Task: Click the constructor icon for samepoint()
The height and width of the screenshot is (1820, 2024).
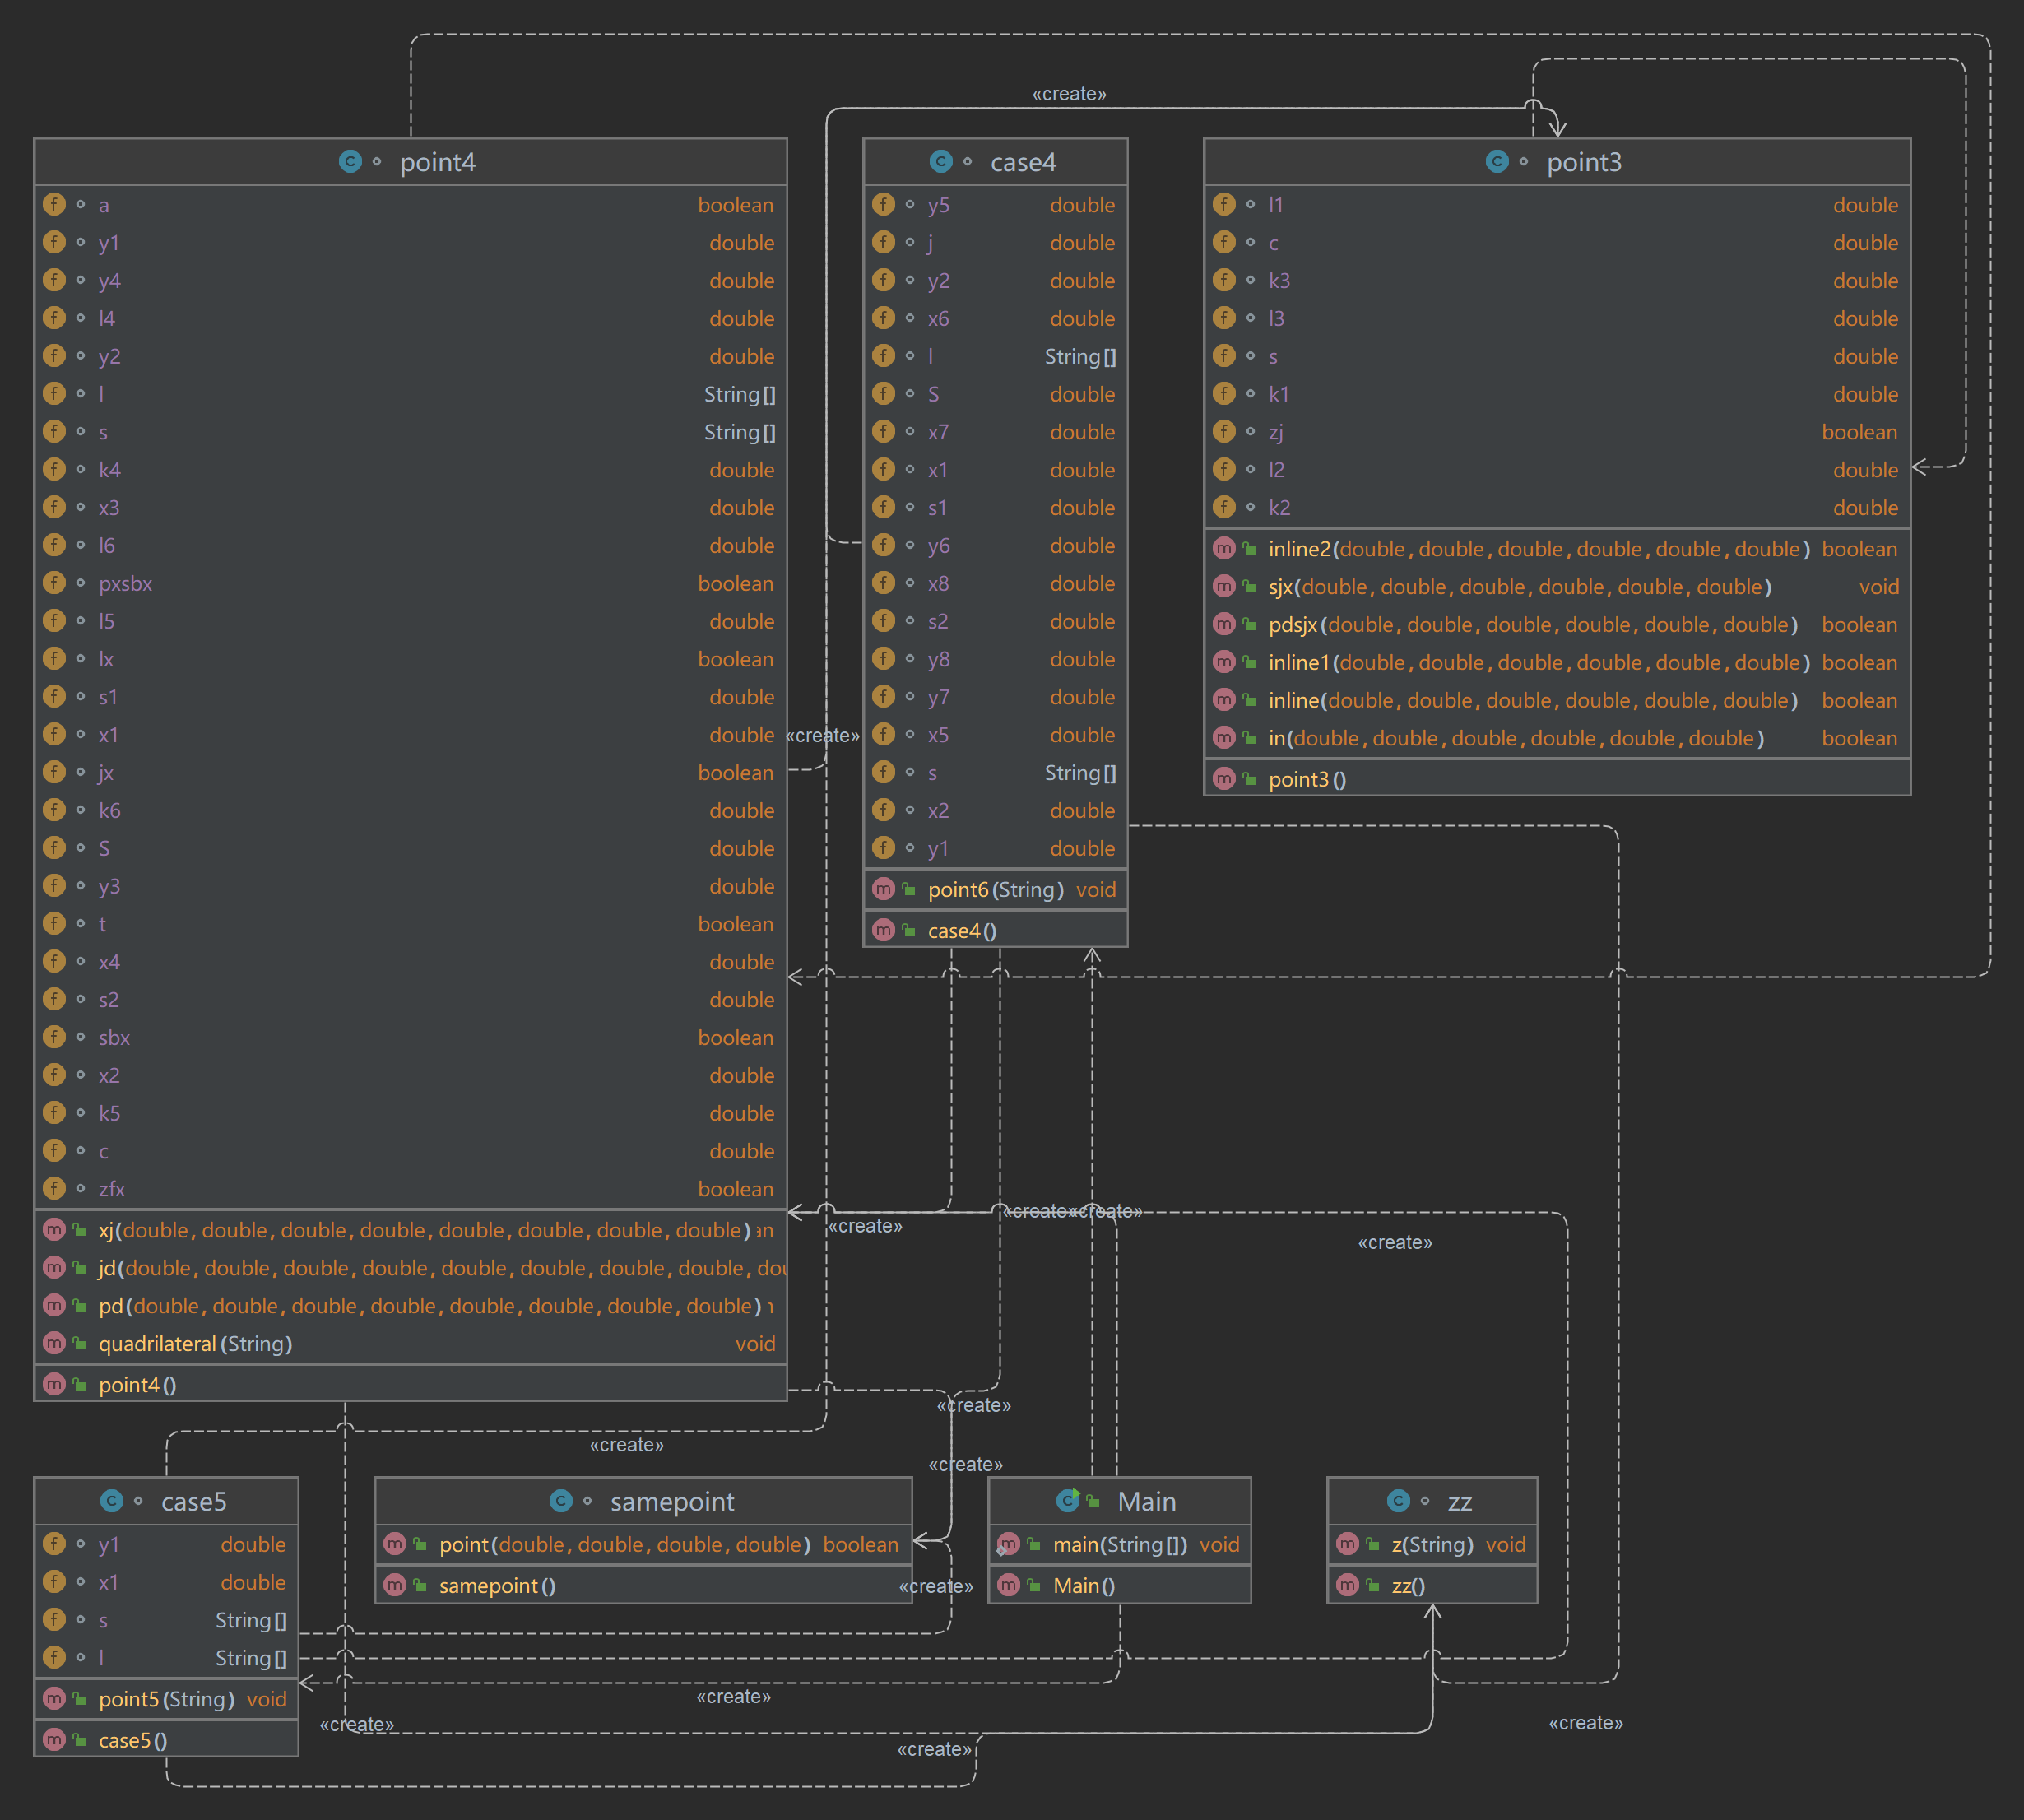Action: coord(395,1585)
